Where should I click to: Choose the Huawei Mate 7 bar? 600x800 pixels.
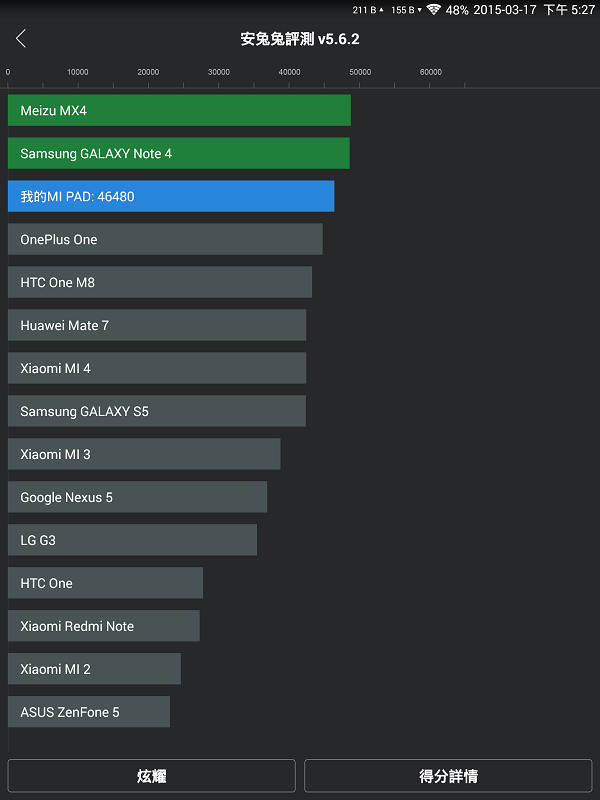pos(157,325)
